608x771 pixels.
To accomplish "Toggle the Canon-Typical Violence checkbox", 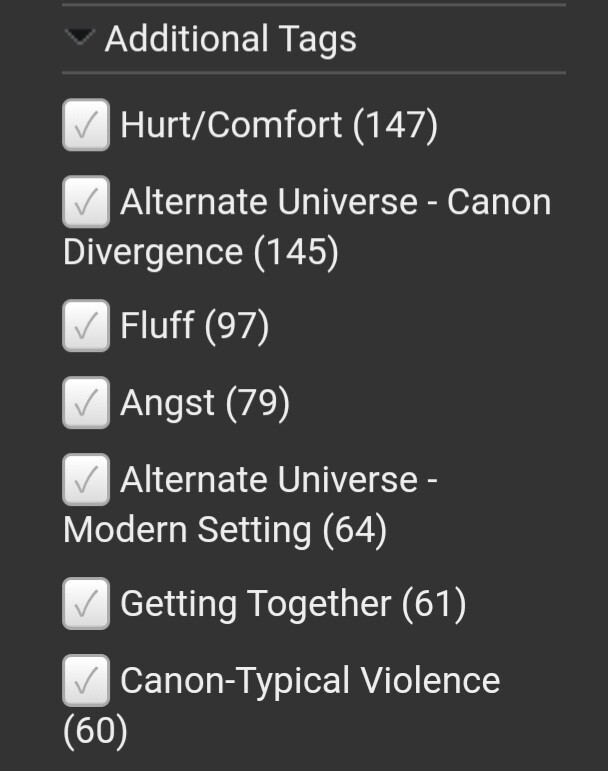I will point(86,682).
